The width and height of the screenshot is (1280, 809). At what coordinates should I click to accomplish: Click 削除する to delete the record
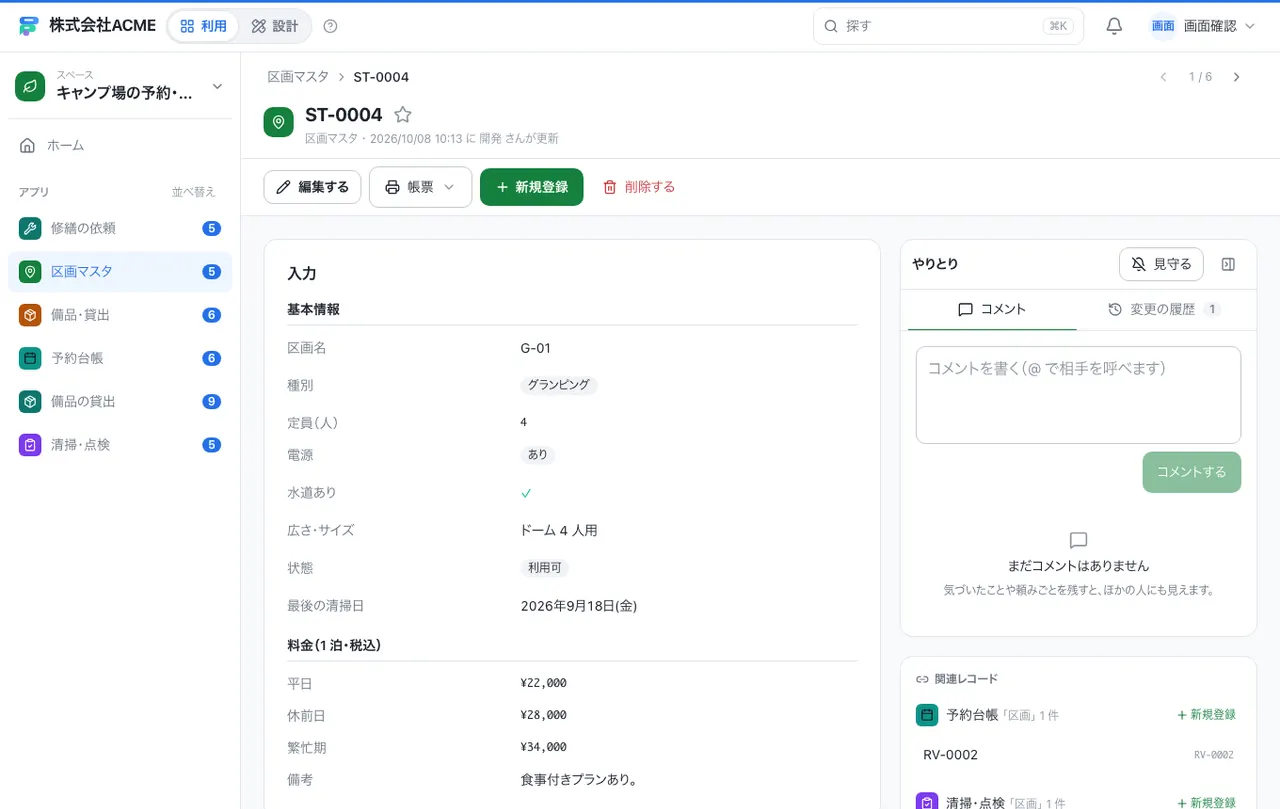[639, 187]
